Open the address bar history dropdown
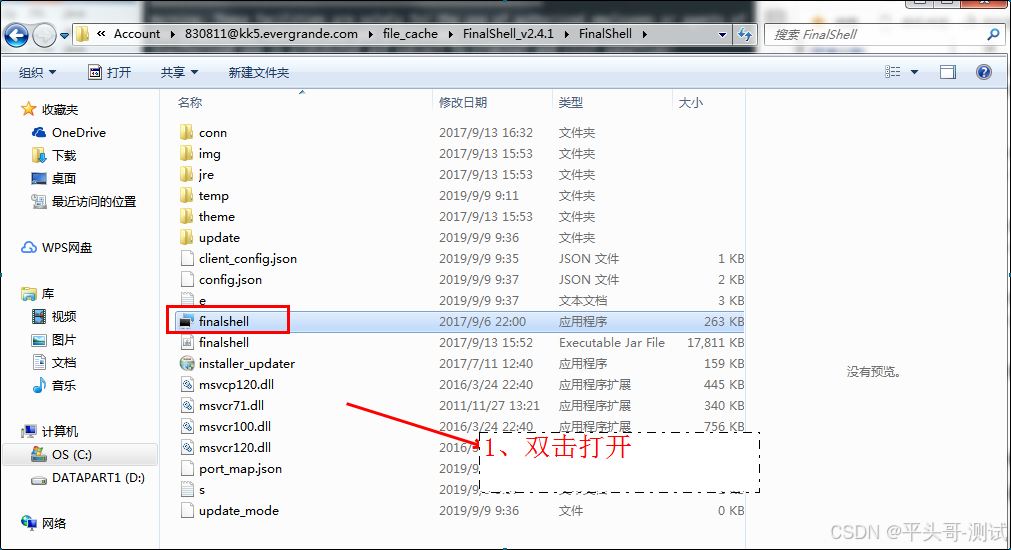This screenshot has height=550, width=1011. (x=722, y=35)
